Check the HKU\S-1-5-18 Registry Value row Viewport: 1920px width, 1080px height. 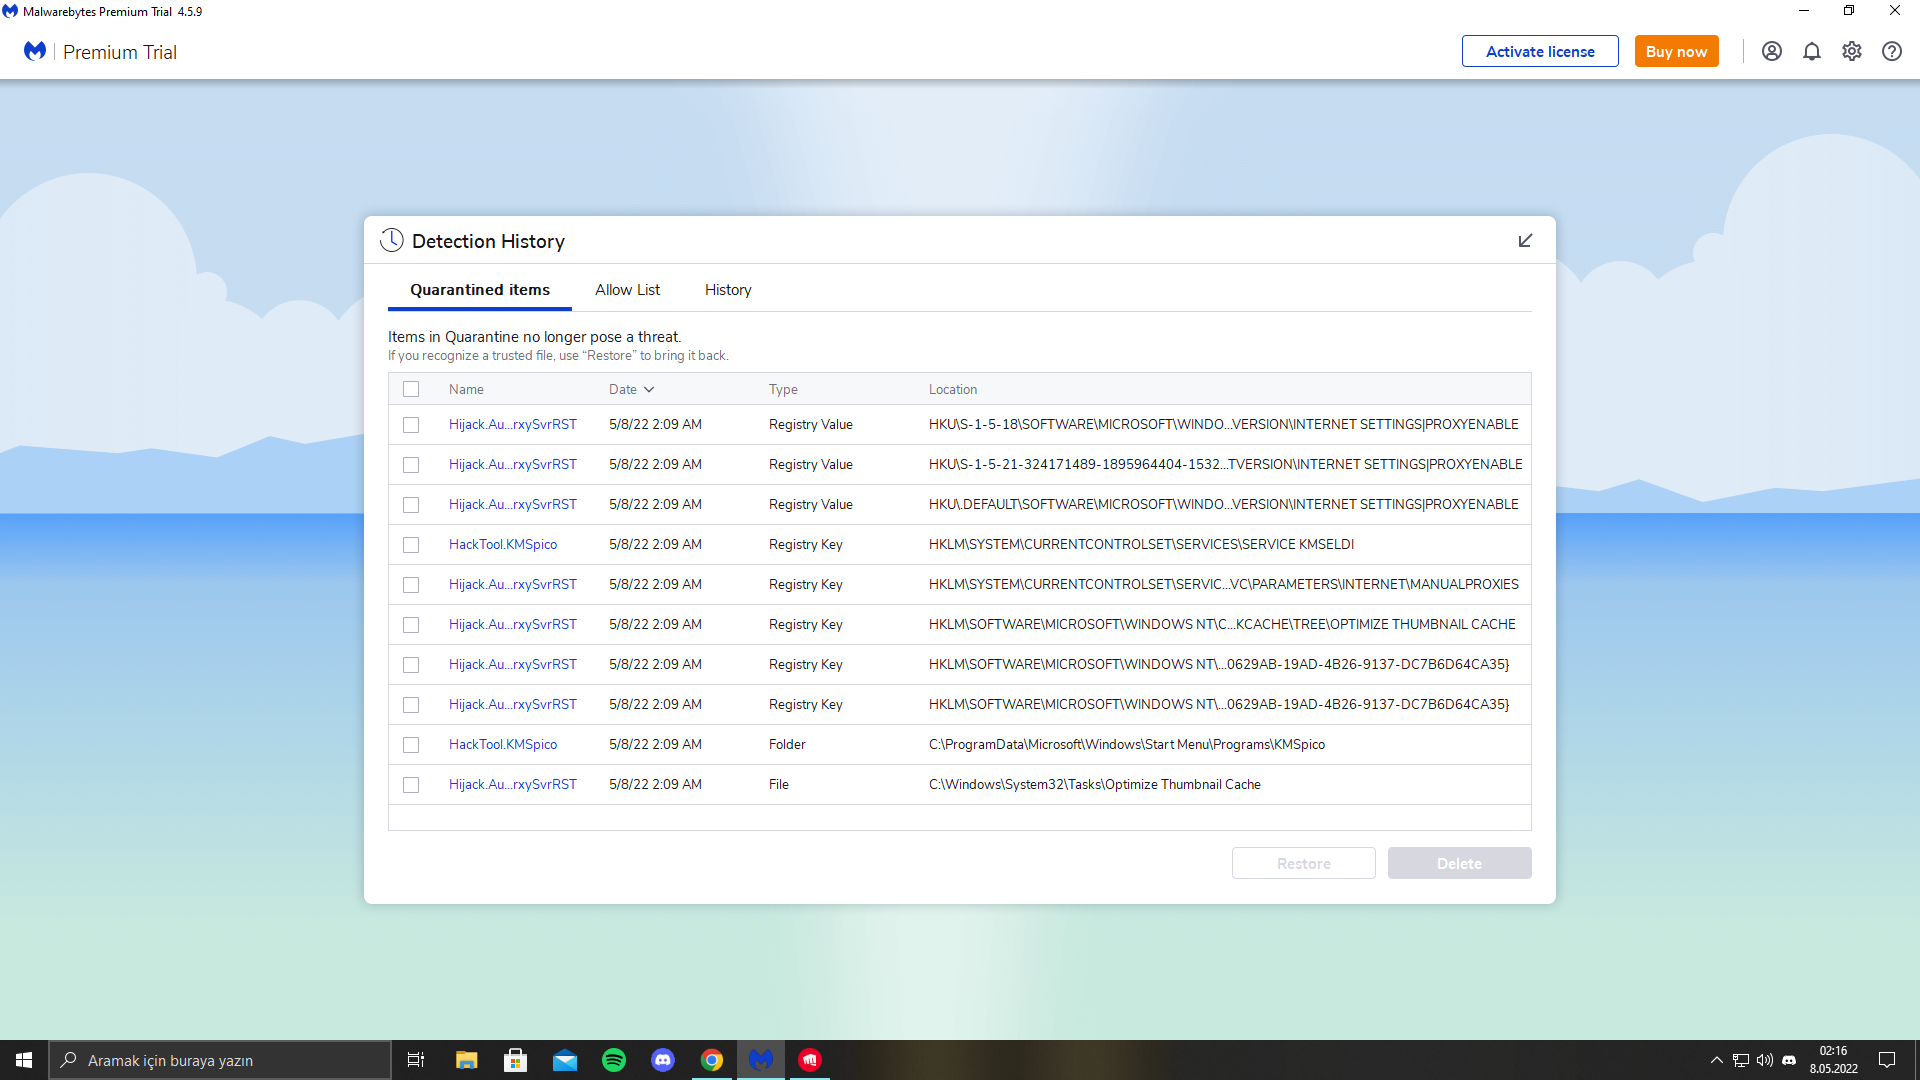(411, 425)
